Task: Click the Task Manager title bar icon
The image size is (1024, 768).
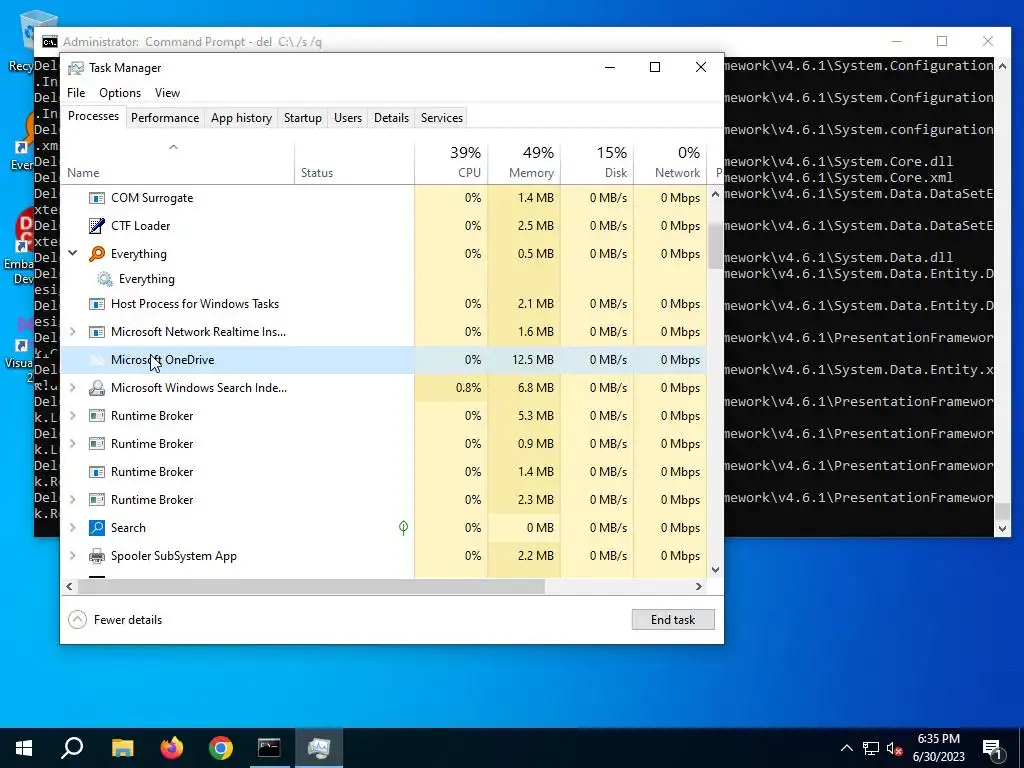Action: 76,68
